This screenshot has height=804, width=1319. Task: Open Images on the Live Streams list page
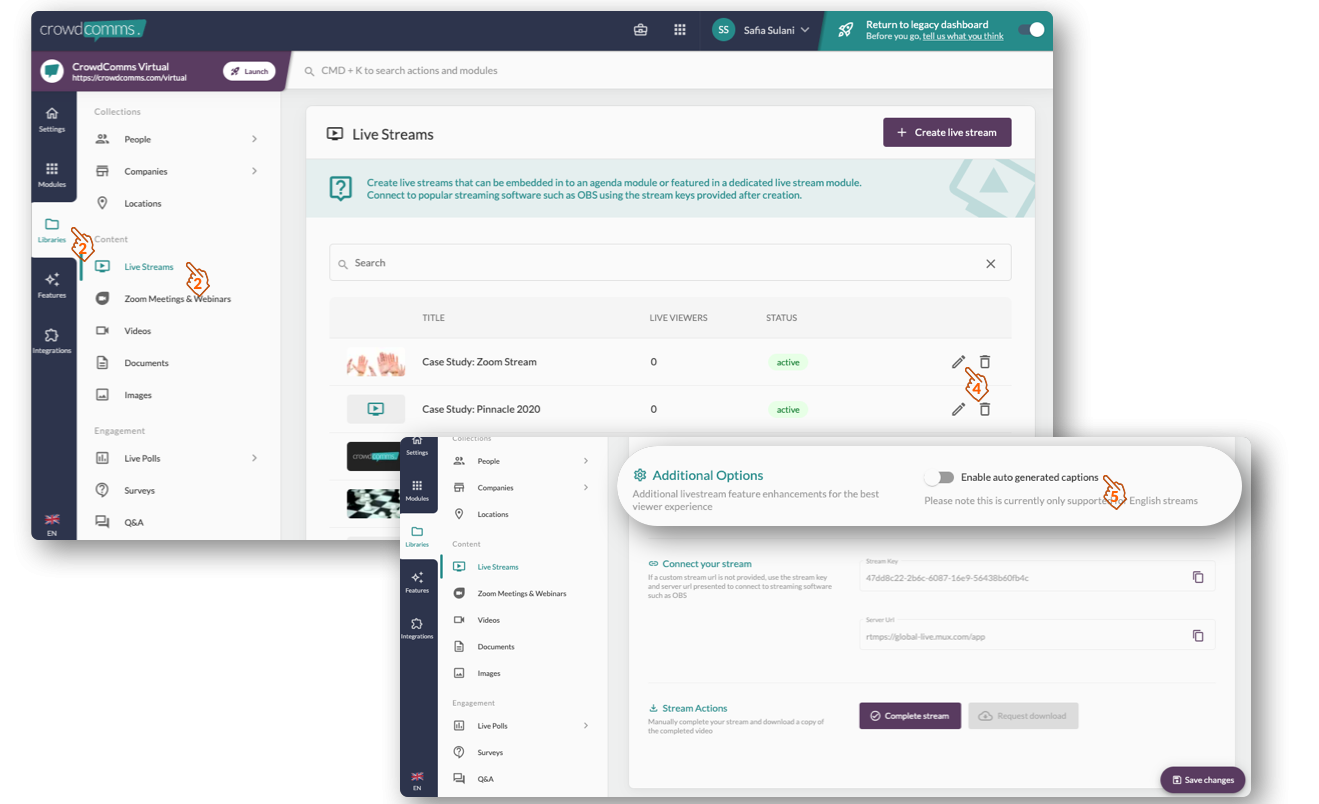(138, 395)
